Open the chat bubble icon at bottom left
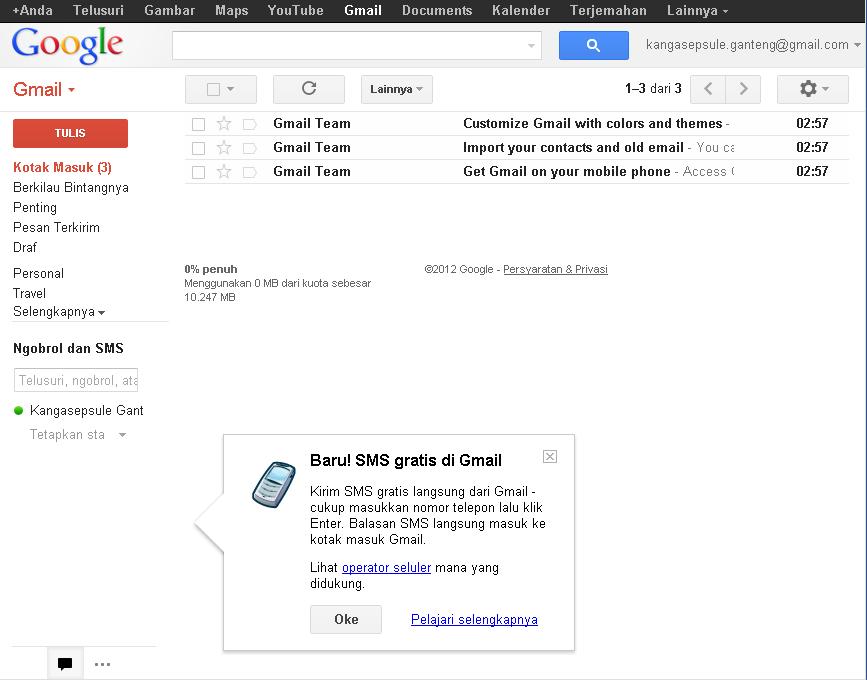The height and width of the screenshot is (680, 867). pyautogui.click(x=64, y=663)
